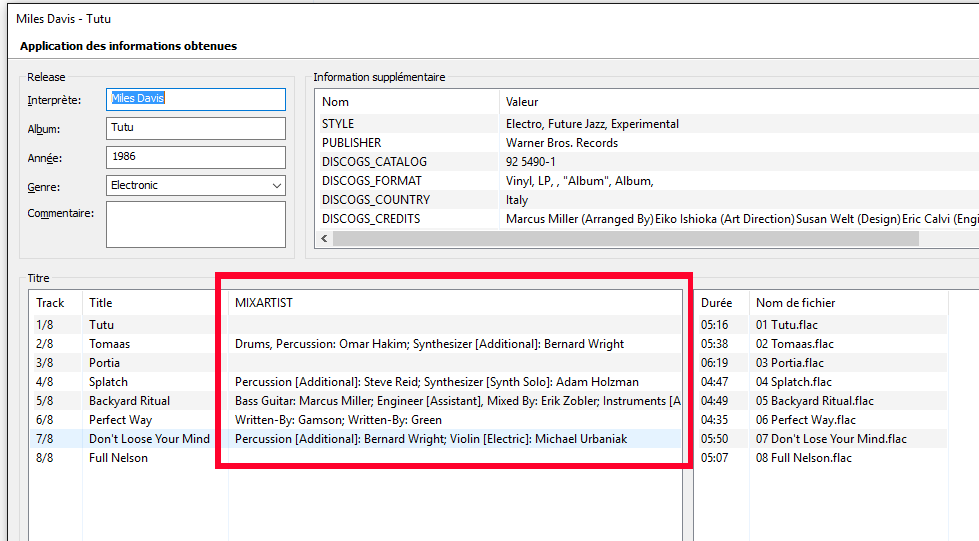This screenshot has width=979, height=541.
Task: Click the horizontal scrollbar under DISCOGS_CREDITS
Action: tap(626, 238)
